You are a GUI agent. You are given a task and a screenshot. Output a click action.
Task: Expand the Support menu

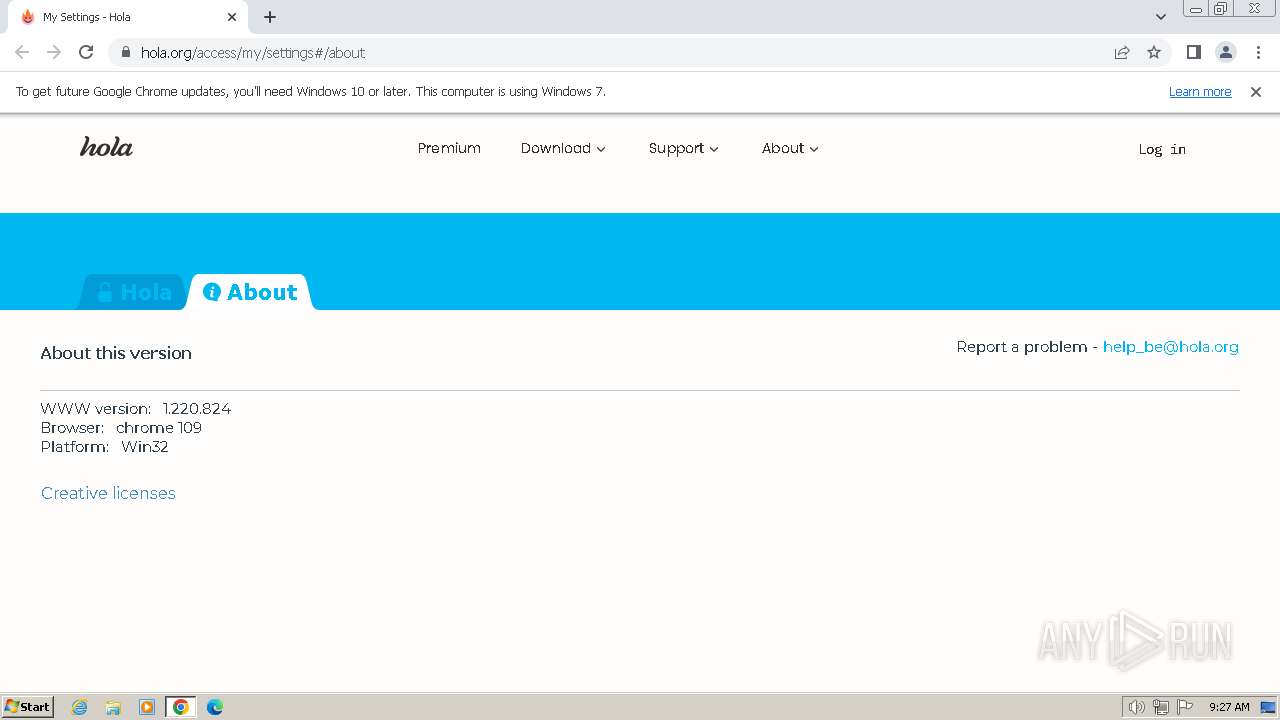(x=684, y=148)
